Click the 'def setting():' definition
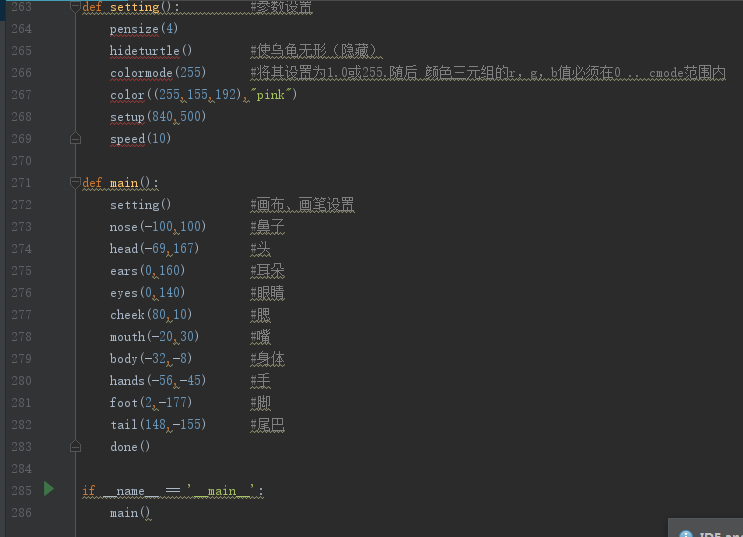The image size is (743, 537). coord(131,7)
